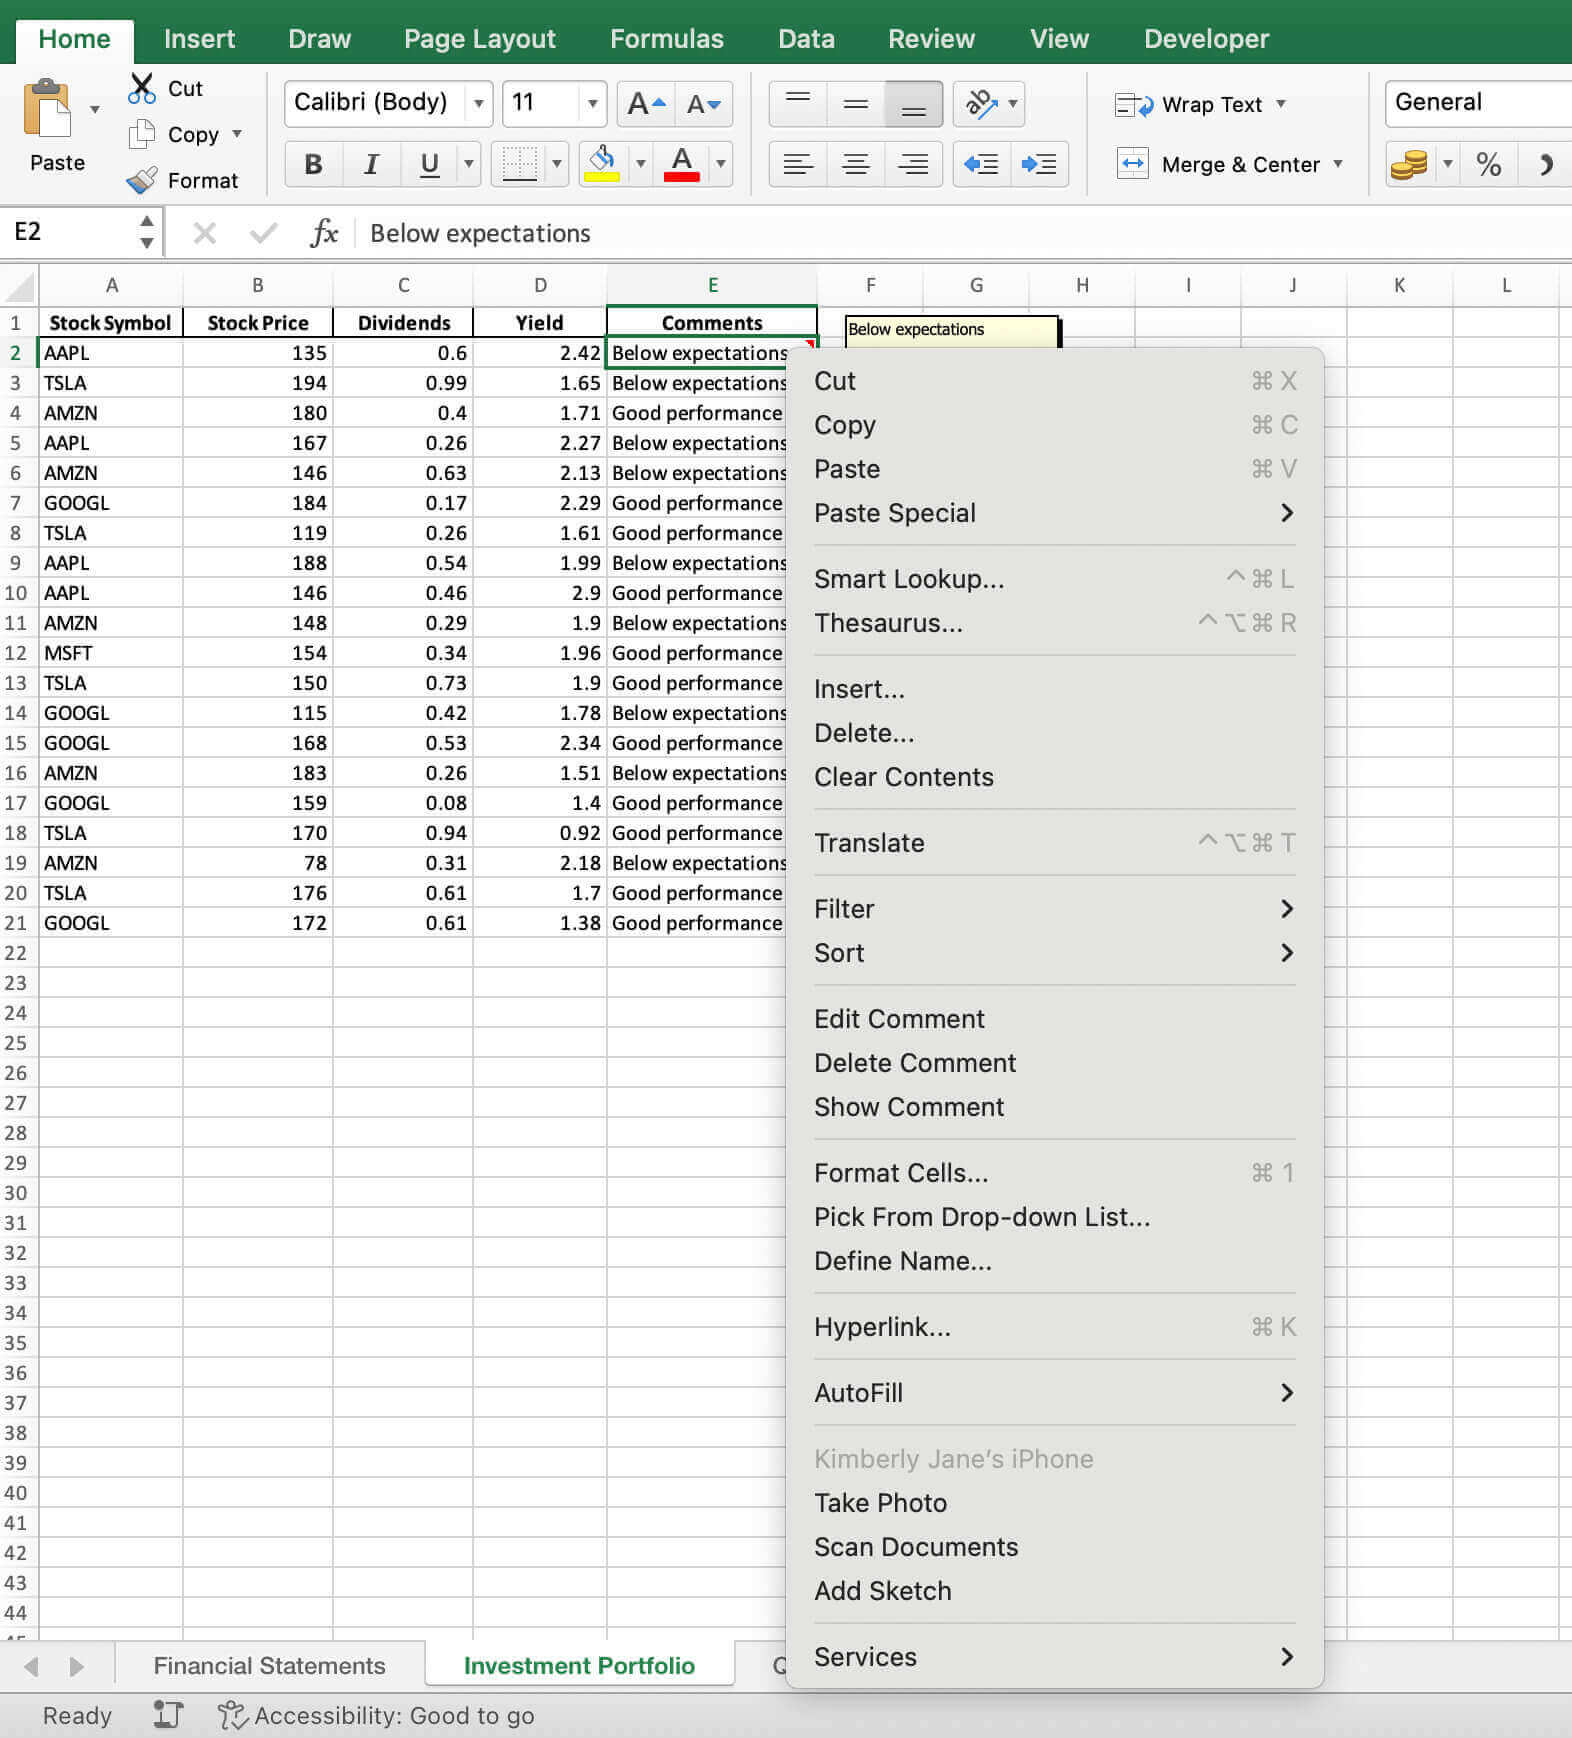1572x1738 pixels.
Task: Decrease font size with the small A icon
Action: 703,103
